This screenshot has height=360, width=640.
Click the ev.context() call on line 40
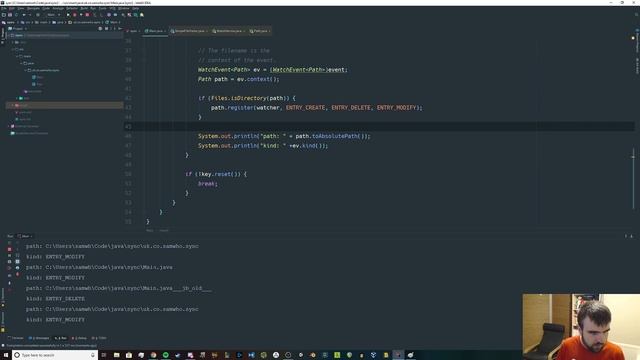258,79
